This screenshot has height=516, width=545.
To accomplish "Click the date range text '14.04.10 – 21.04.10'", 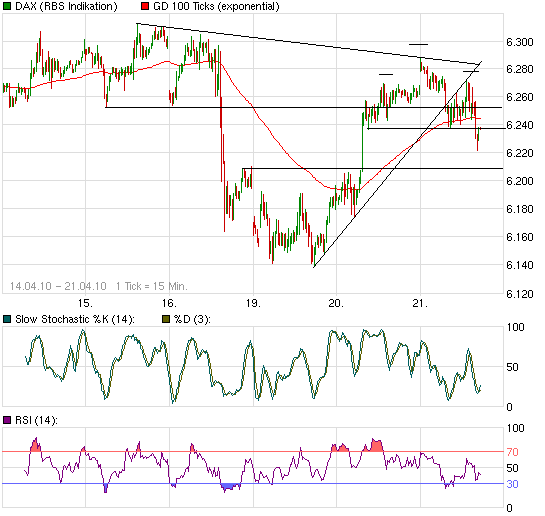I will (x=58, y=286).
